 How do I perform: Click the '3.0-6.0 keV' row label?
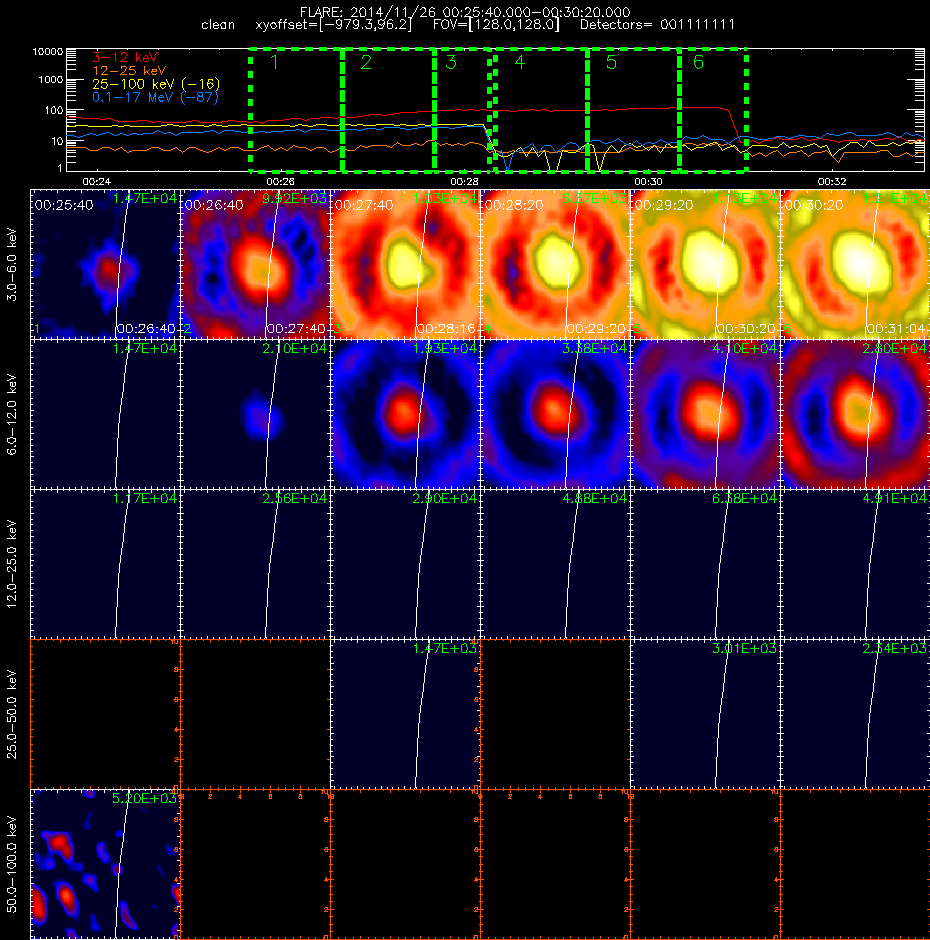12,264
